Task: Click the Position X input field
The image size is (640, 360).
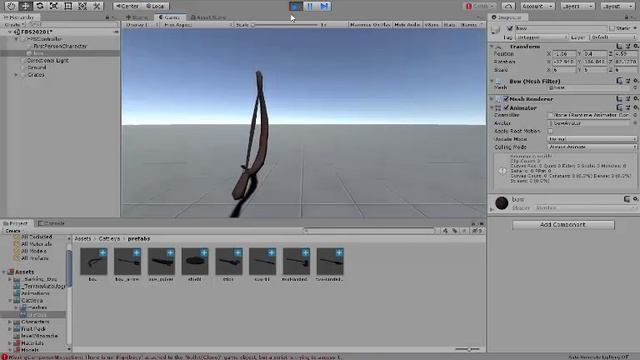Action: coord(565,54)
